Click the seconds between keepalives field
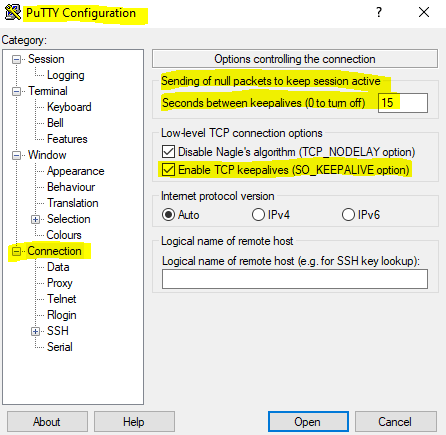Viewport: 446px width, 435px height. click(x=403, y=103)
